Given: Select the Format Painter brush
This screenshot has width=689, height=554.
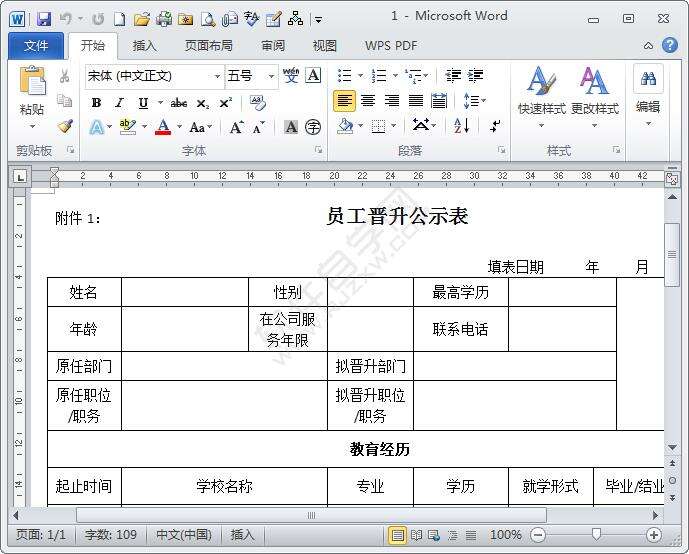Looking at the screenshot, I should coord(65,126).
